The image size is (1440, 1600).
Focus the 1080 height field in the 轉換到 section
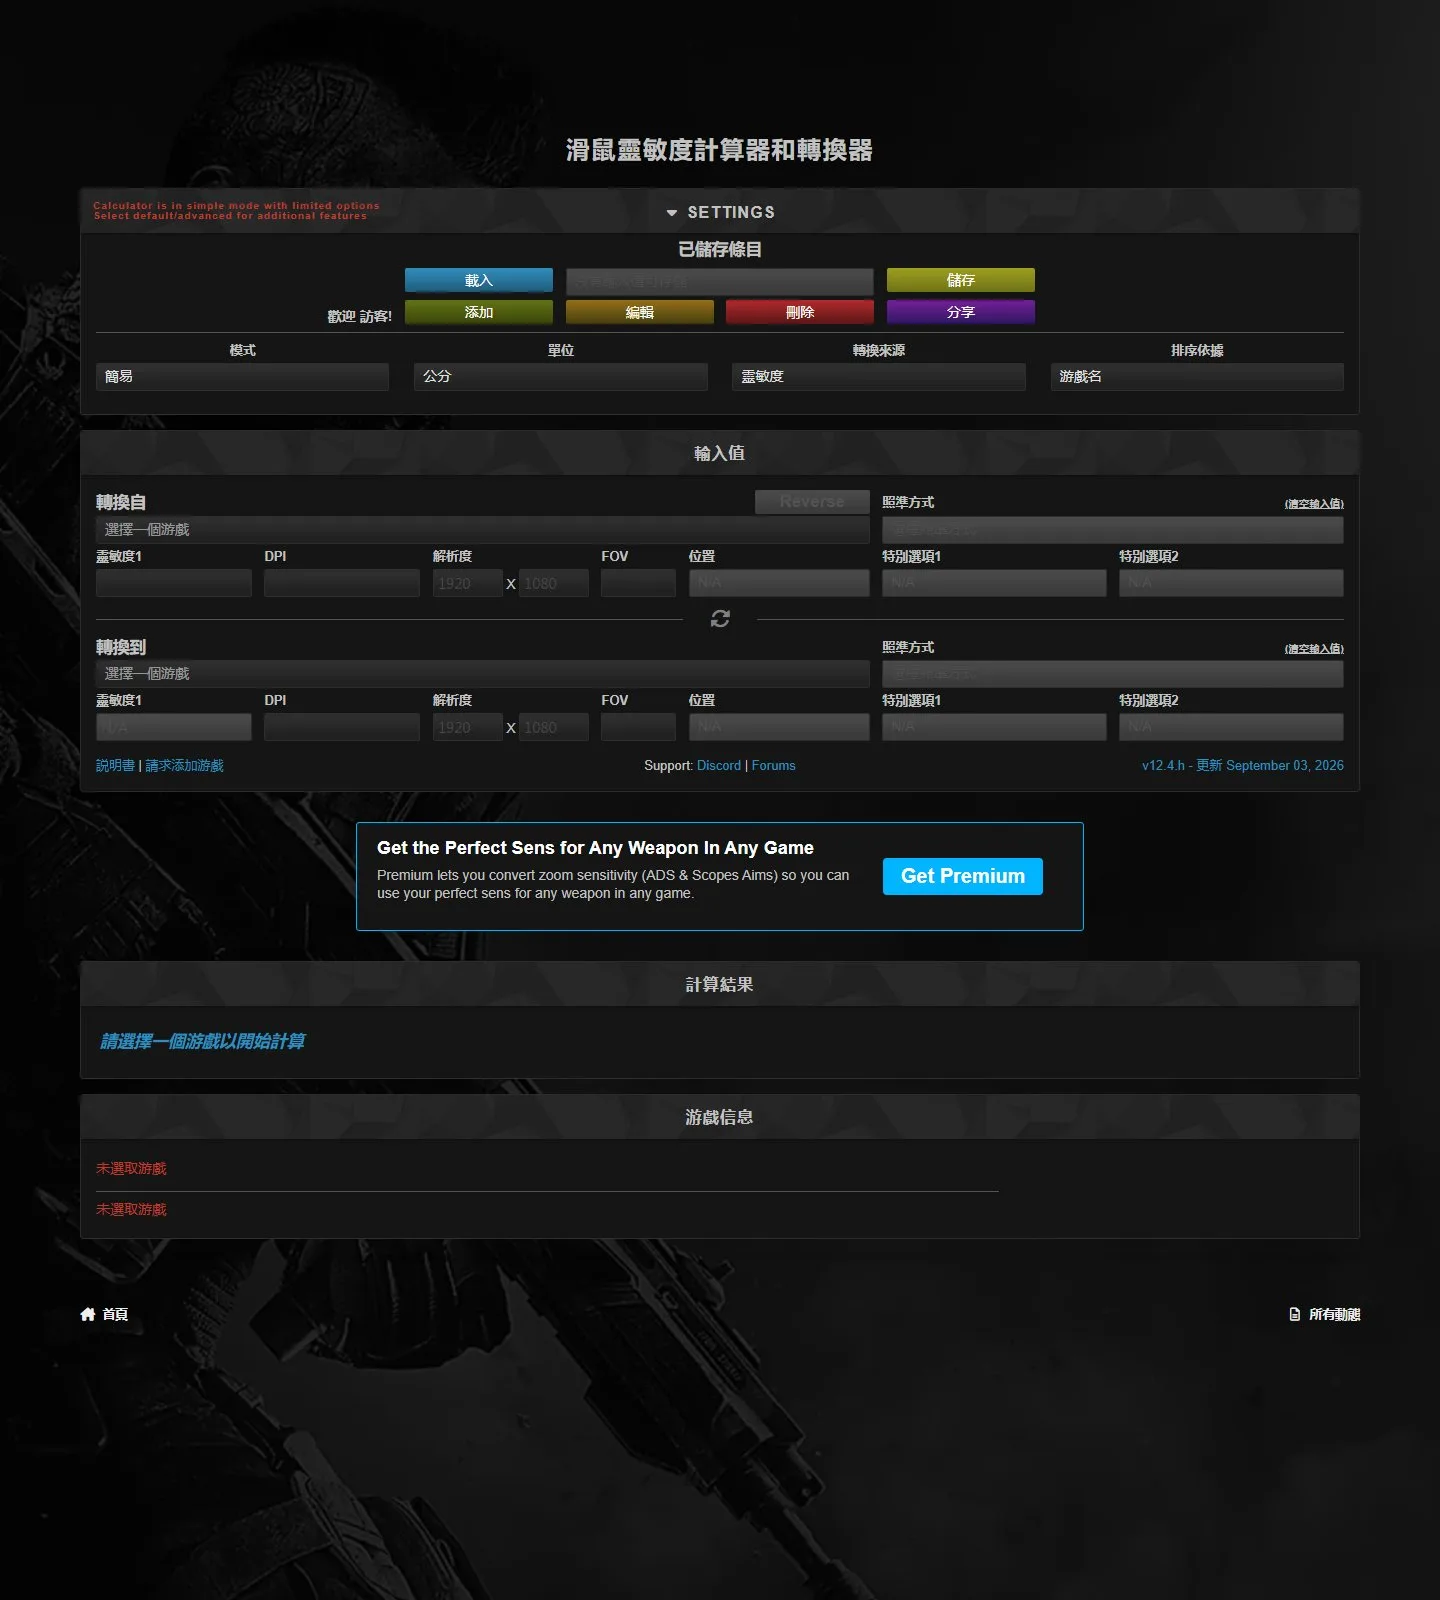tap(554, 727)
